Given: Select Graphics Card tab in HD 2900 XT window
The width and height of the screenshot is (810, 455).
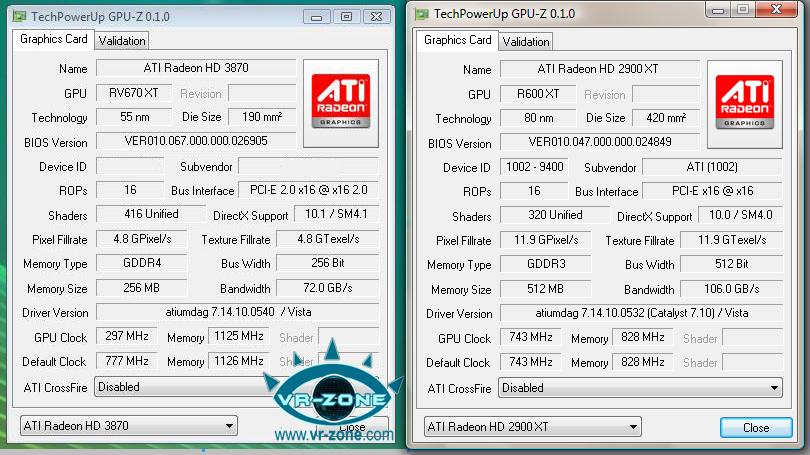Looking at the screenshot, I should (x=458, y=40).
